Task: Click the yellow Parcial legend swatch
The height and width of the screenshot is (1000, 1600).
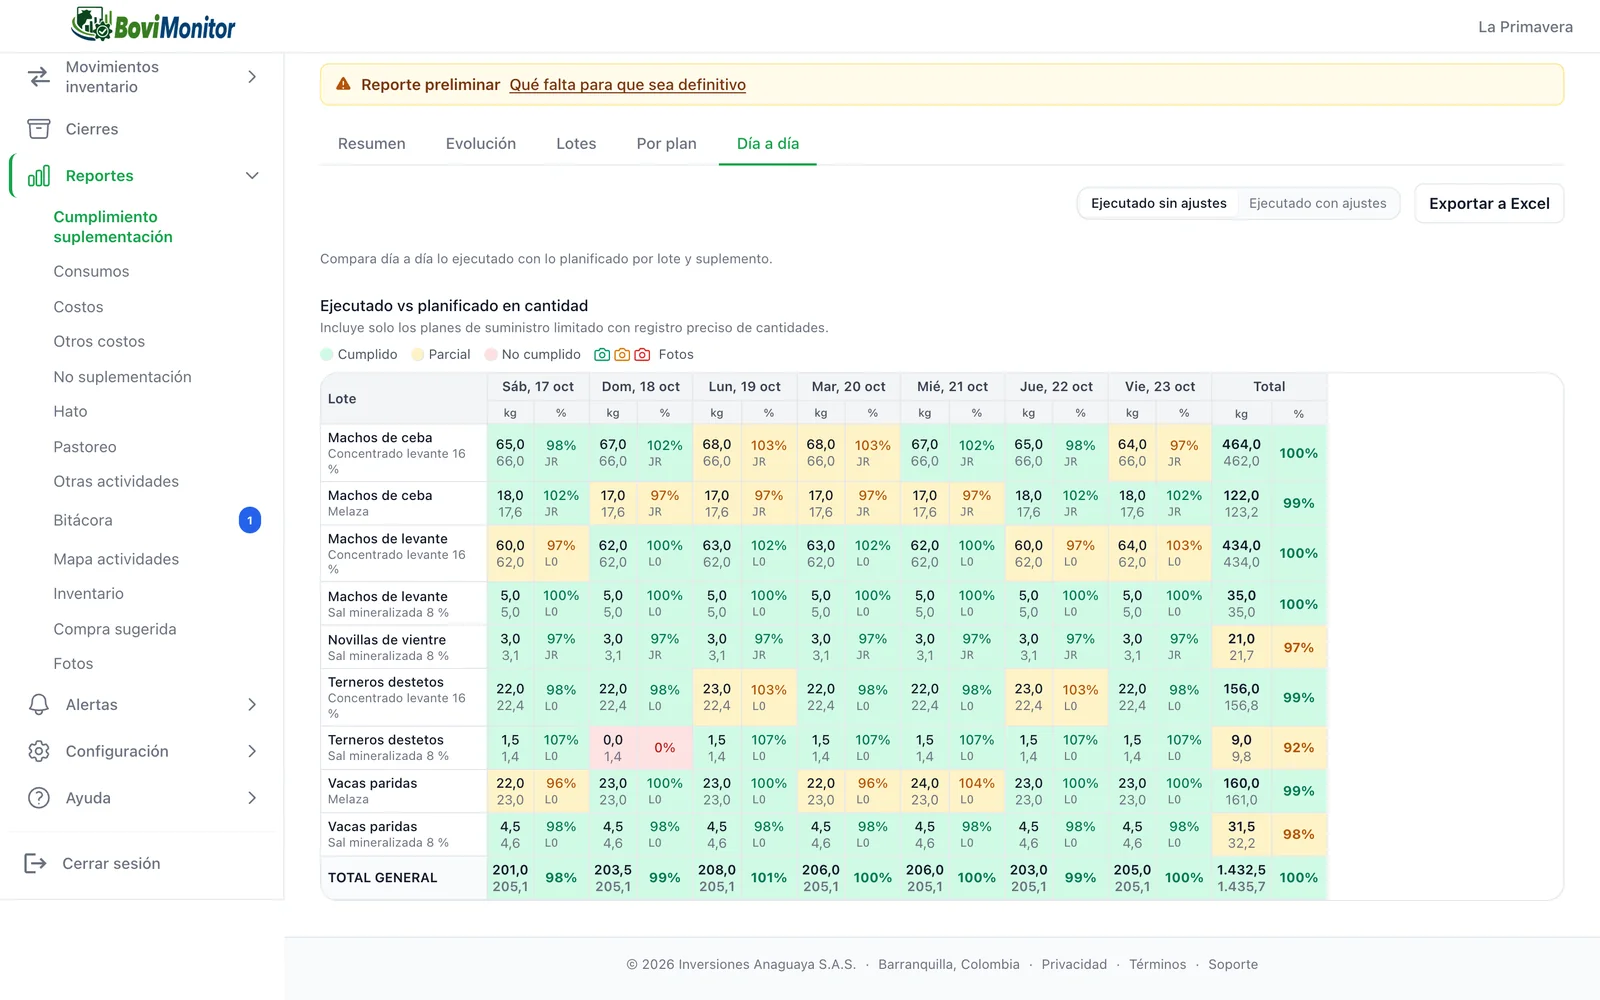Action: 418,354
